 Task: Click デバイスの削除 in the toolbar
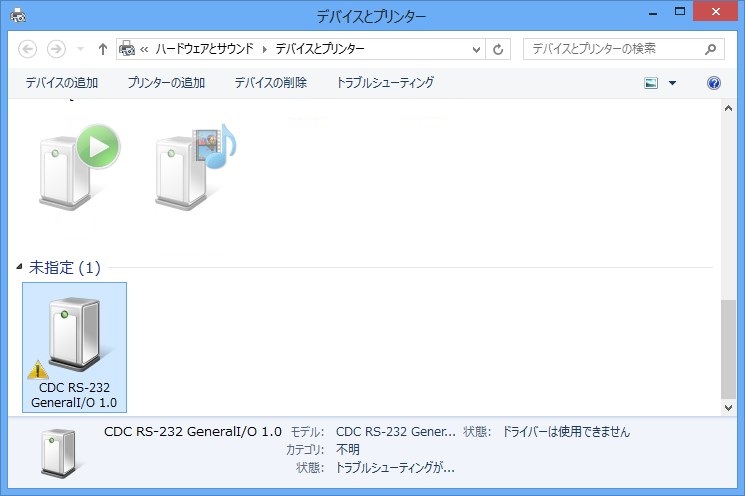(270, 83)
